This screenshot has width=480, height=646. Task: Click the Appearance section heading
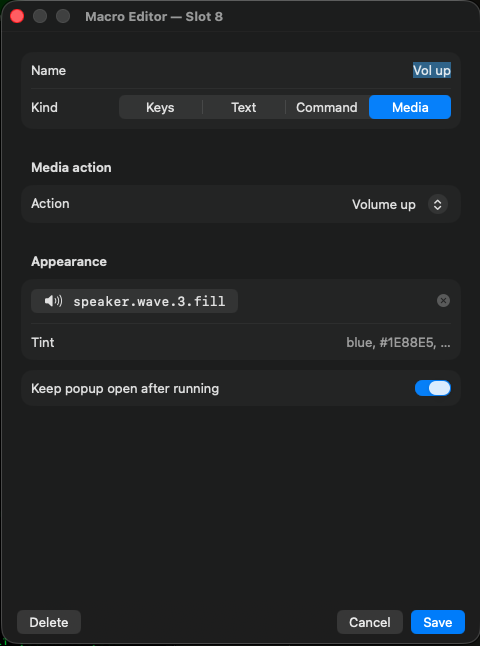click(x=69, y=262)
